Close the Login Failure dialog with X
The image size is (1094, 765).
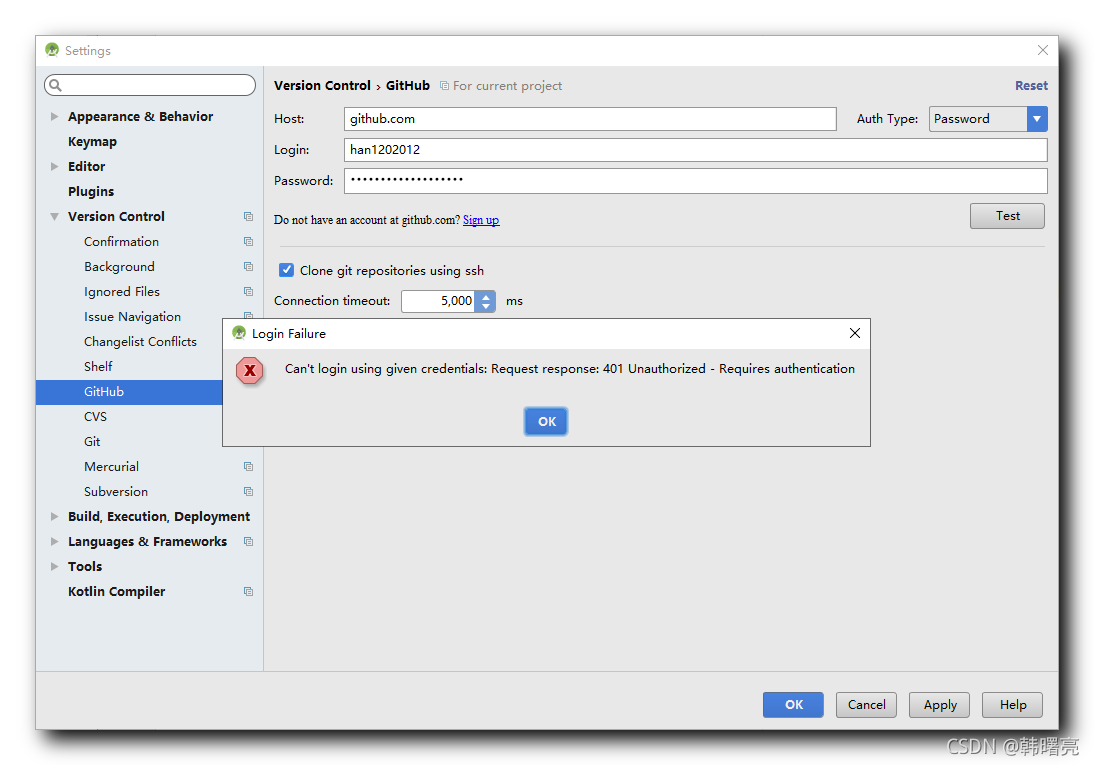coord(855,334)
